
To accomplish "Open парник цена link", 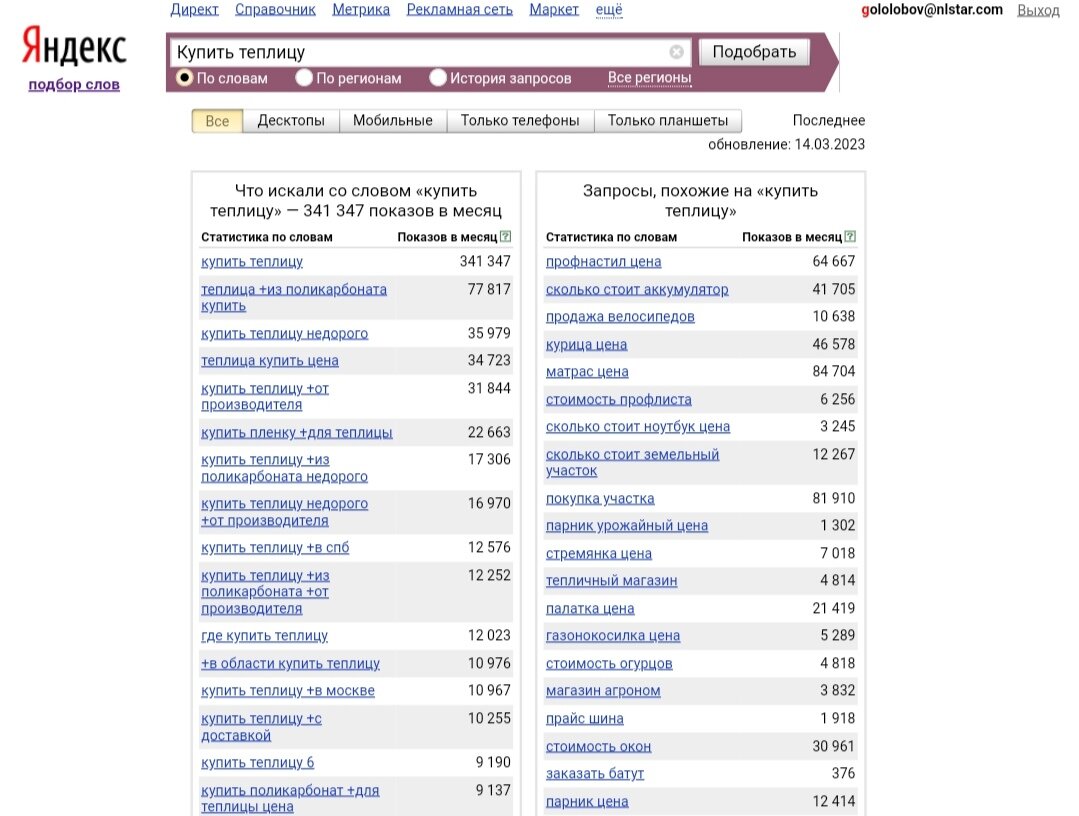I will pos(587,801).
